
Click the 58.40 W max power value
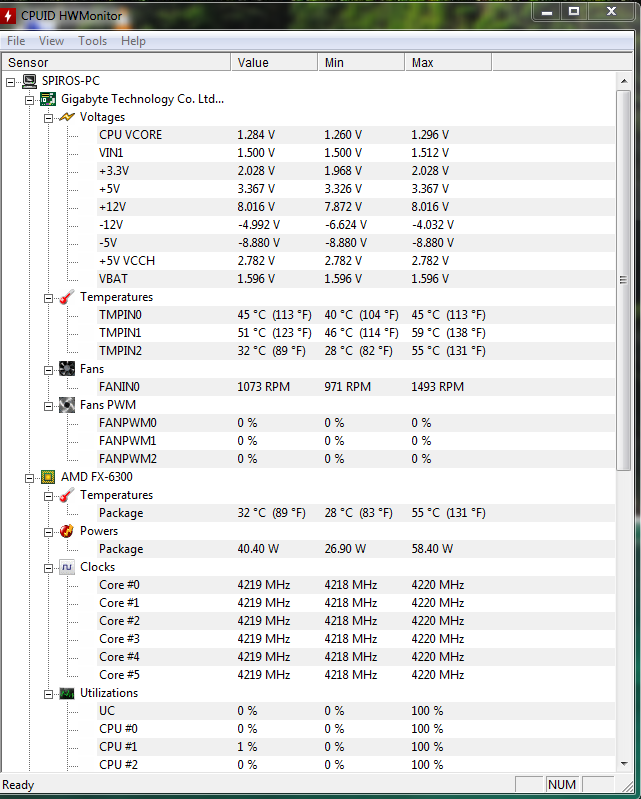tap(432, 549)
